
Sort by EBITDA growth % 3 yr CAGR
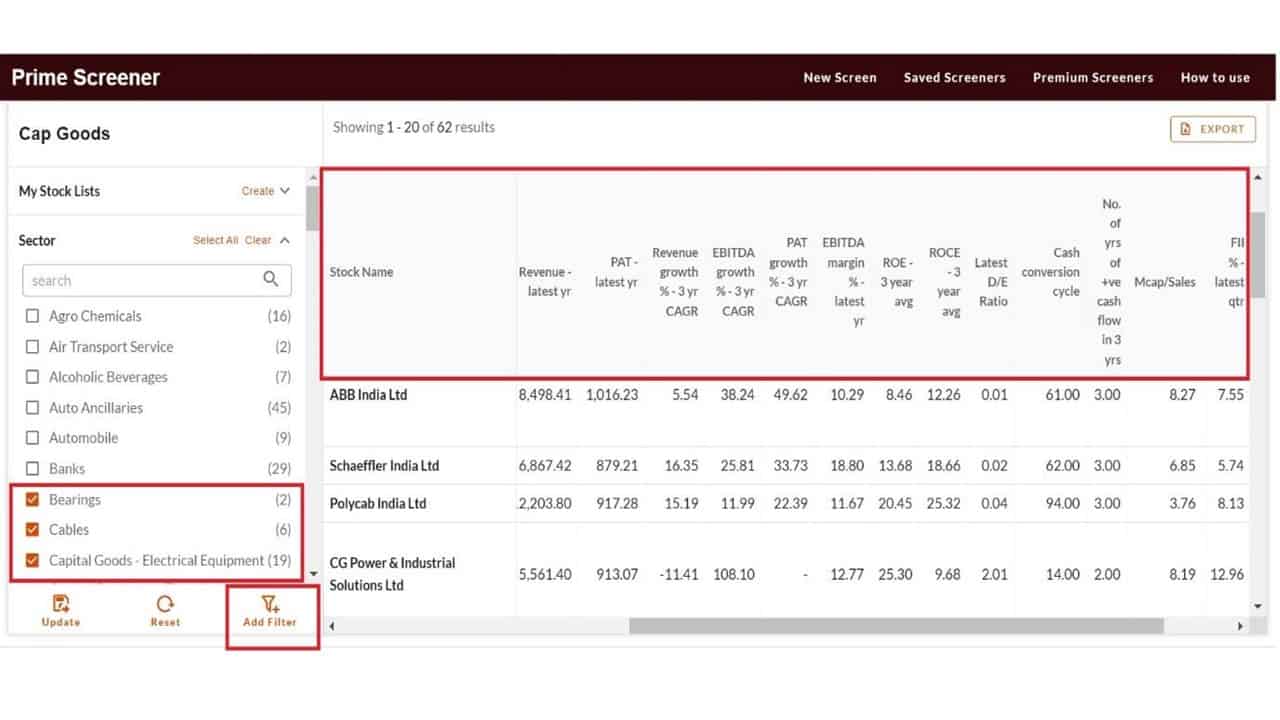(734, 281)
